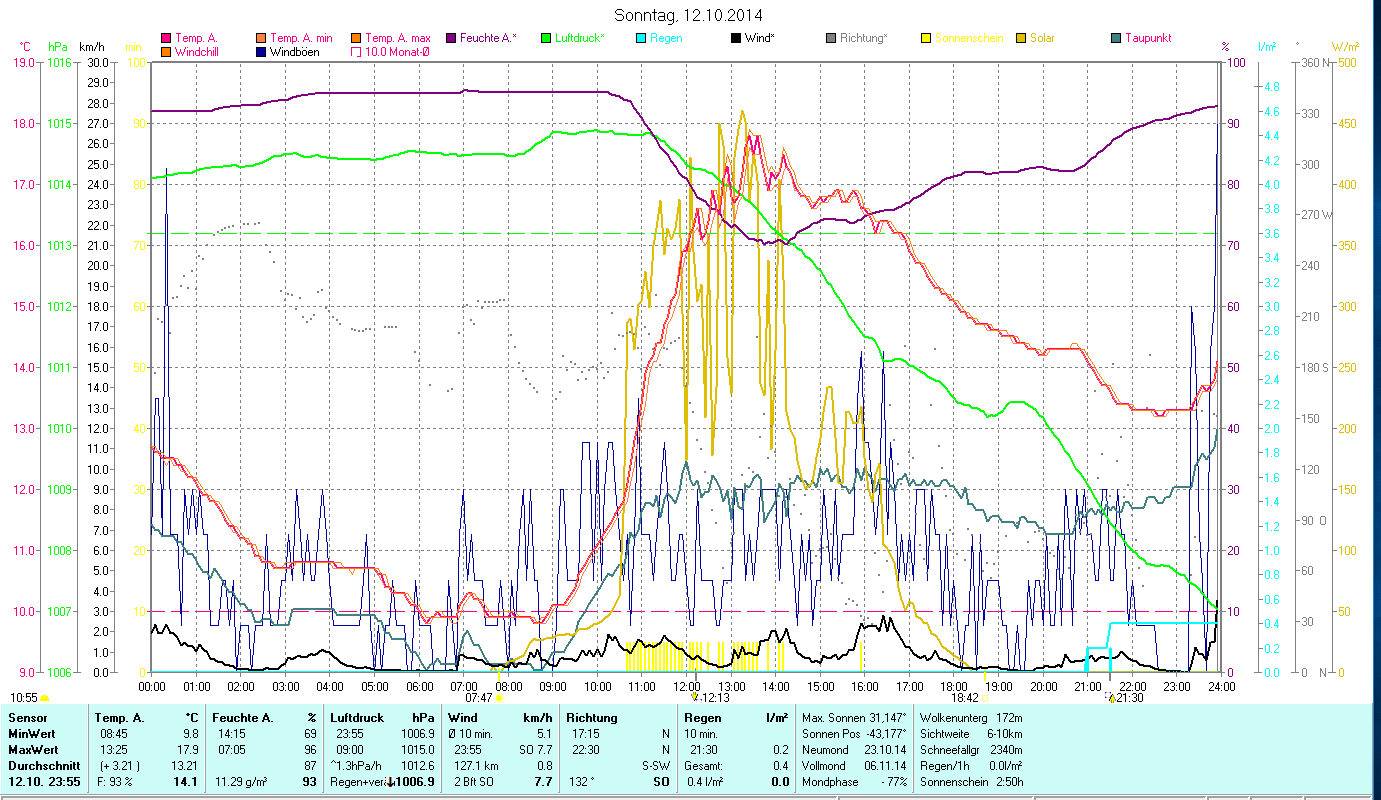The width and height of the screenshot is (1381, 800).
Task: Click the 'Max. Sonnen 31,147°' entry
Action: [854, 718]
